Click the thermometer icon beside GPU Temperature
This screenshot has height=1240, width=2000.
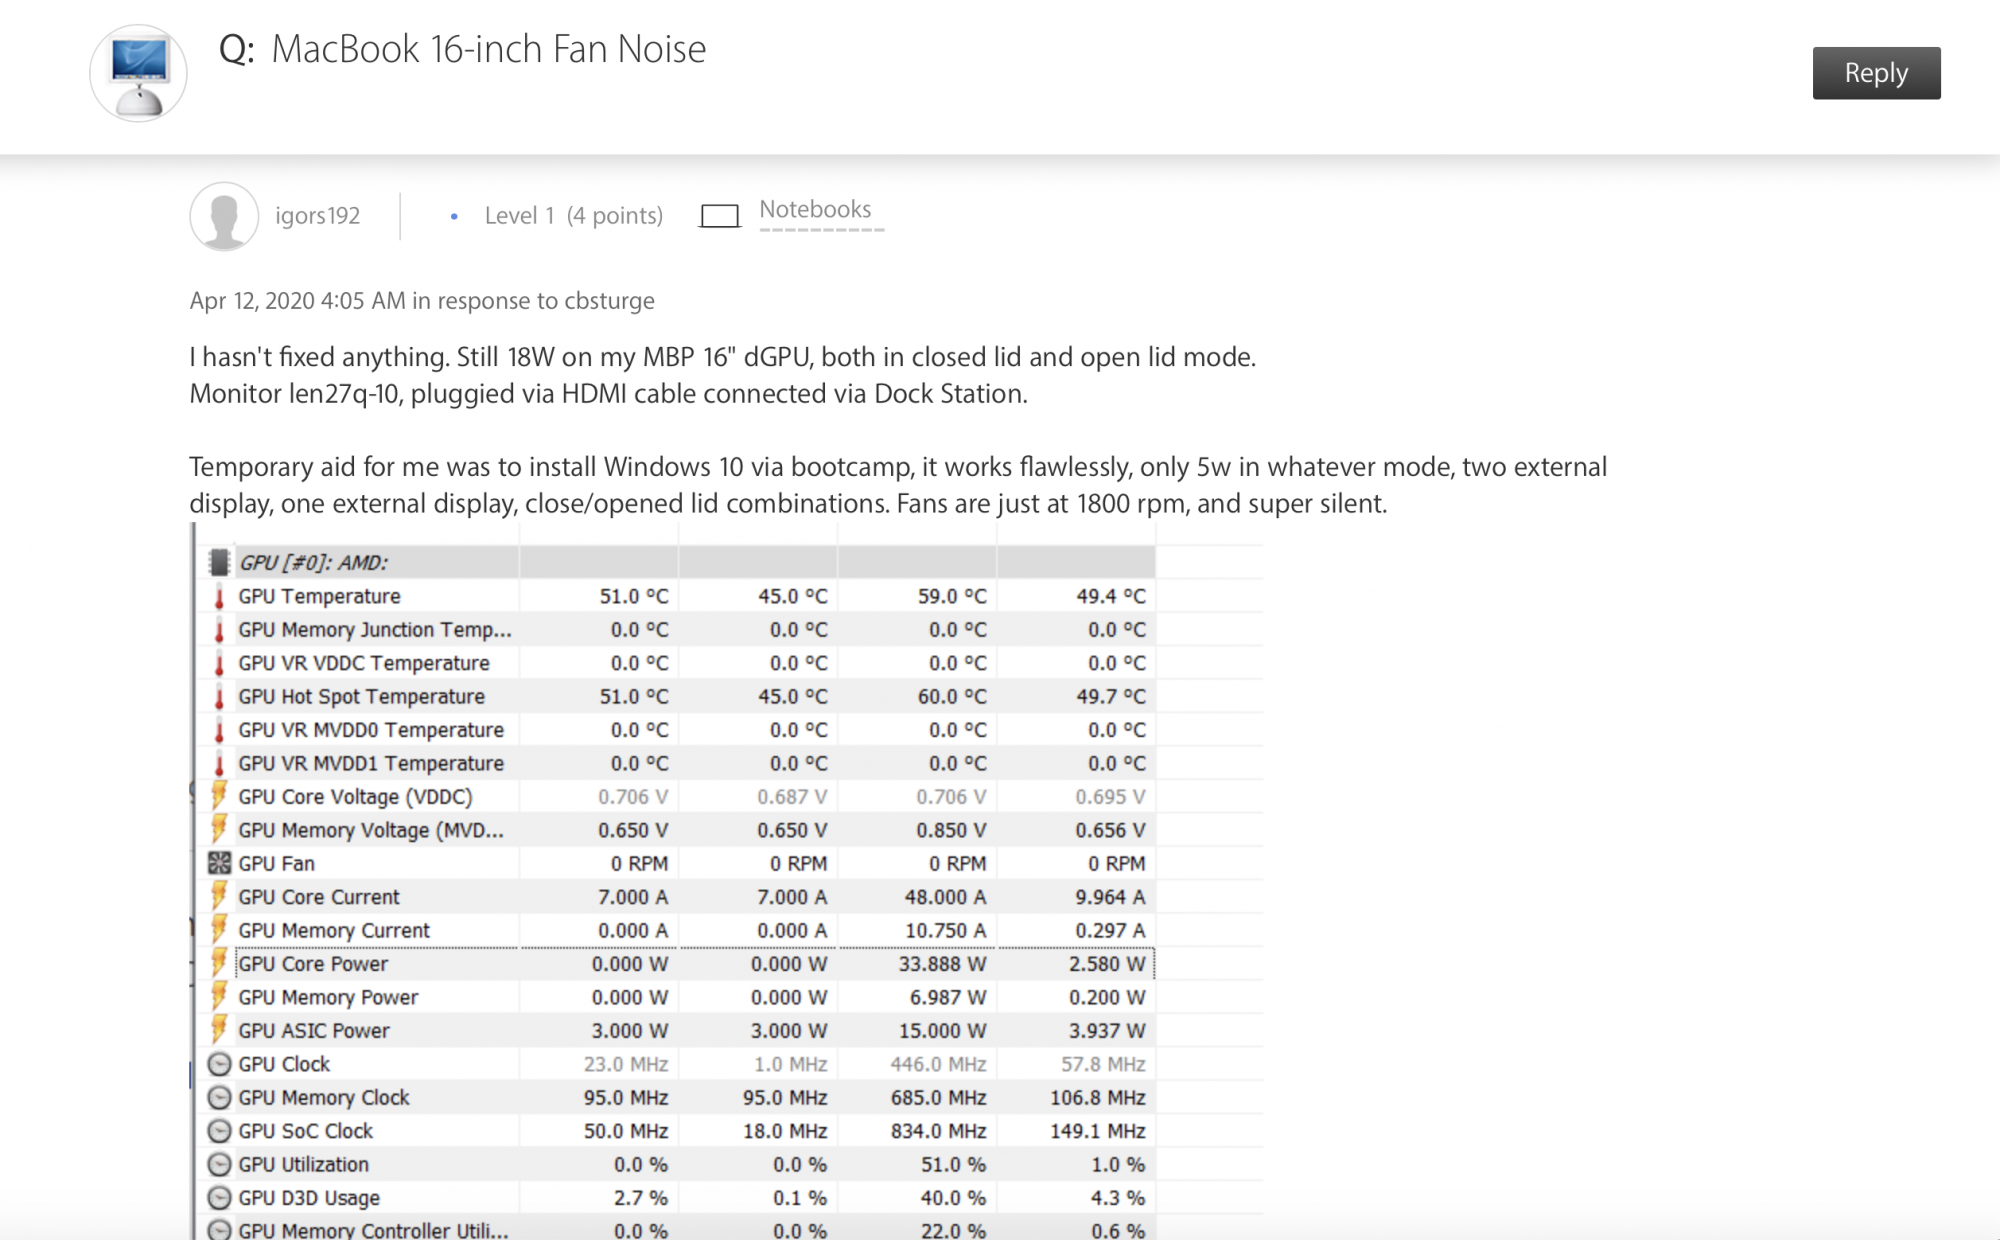click(219, 597)
